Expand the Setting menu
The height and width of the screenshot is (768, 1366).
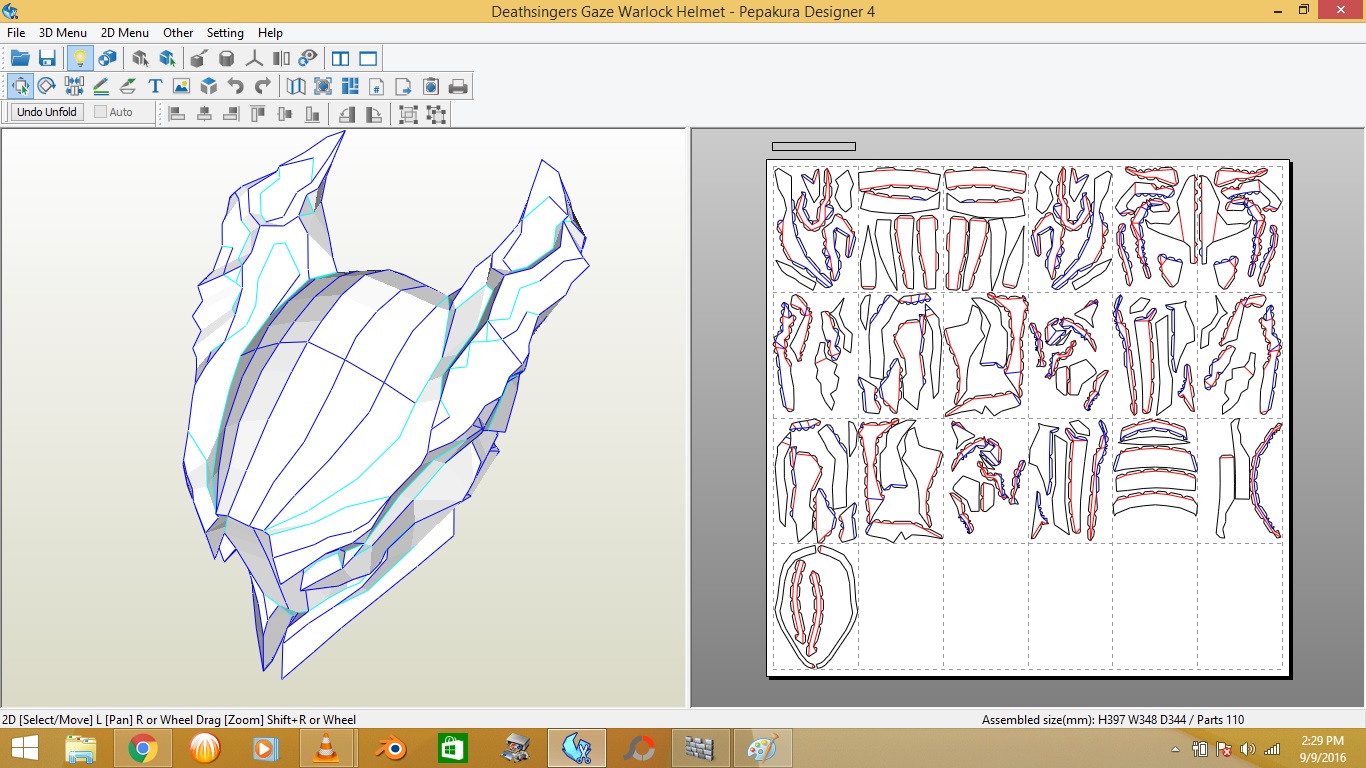pyautogui.click(x=225, y=33)
